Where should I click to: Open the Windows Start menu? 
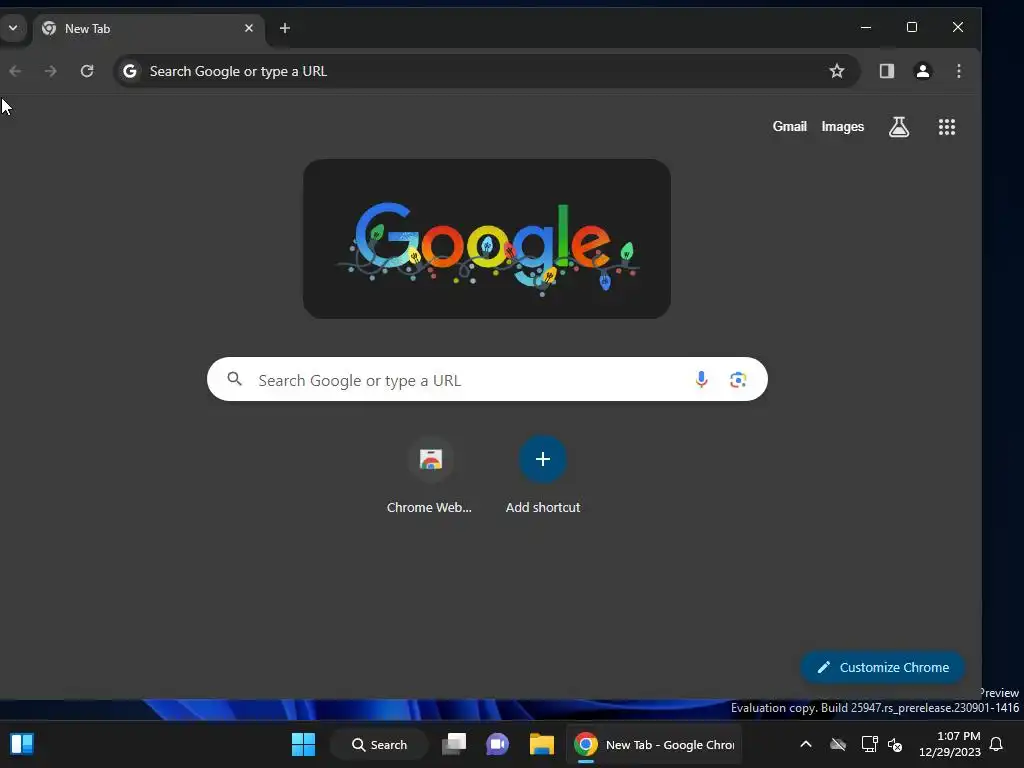[x=303, y=744]
